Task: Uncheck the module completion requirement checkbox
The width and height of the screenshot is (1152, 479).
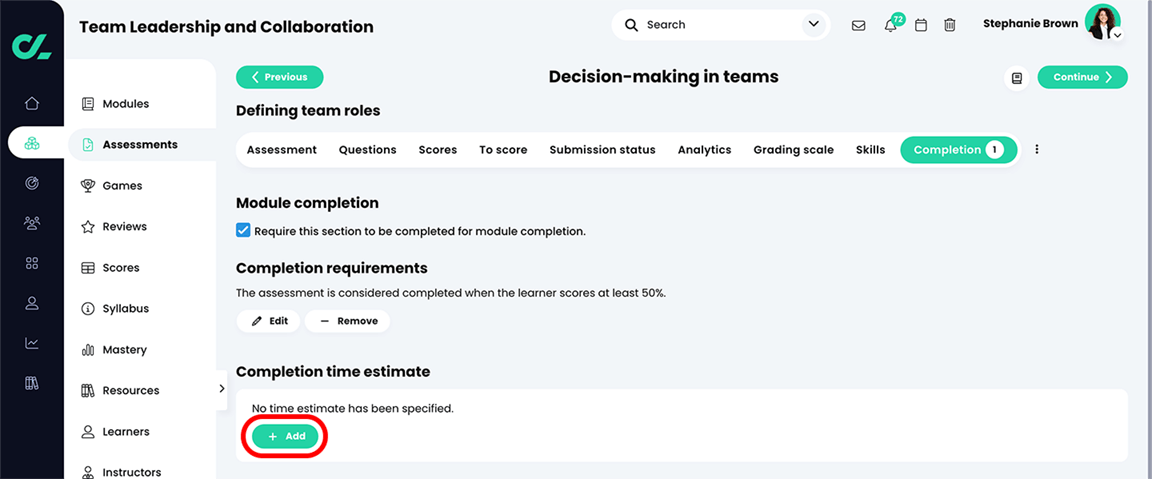Action: [x=243, y=231]
